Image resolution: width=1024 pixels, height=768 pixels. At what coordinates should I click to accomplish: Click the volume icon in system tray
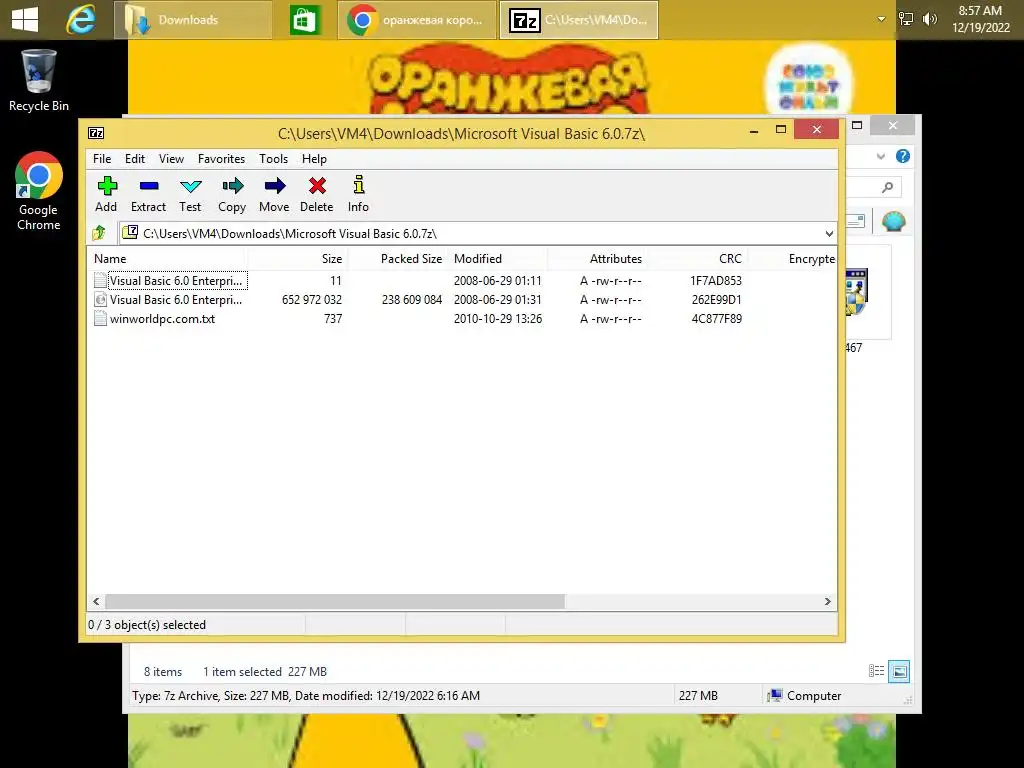[x=930, y=19]
